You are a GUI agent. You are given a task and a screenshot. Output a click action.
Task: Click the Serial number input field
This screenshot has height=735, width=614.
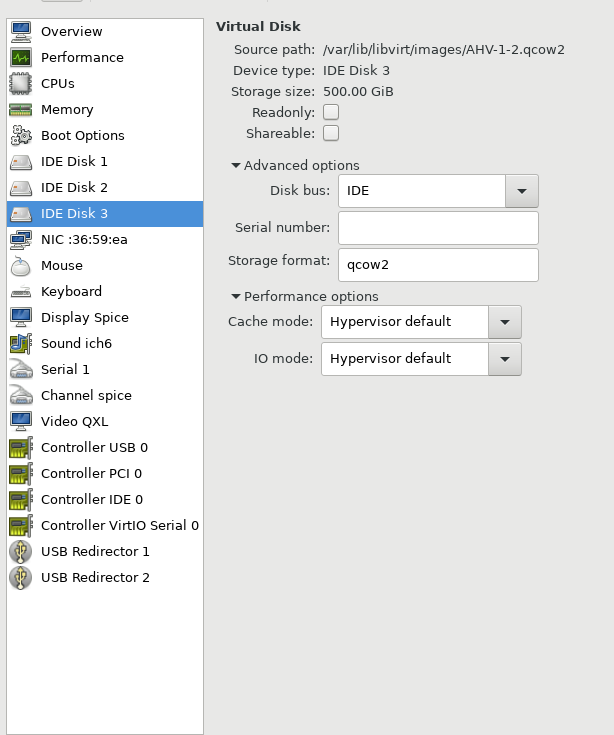[438, 228]
